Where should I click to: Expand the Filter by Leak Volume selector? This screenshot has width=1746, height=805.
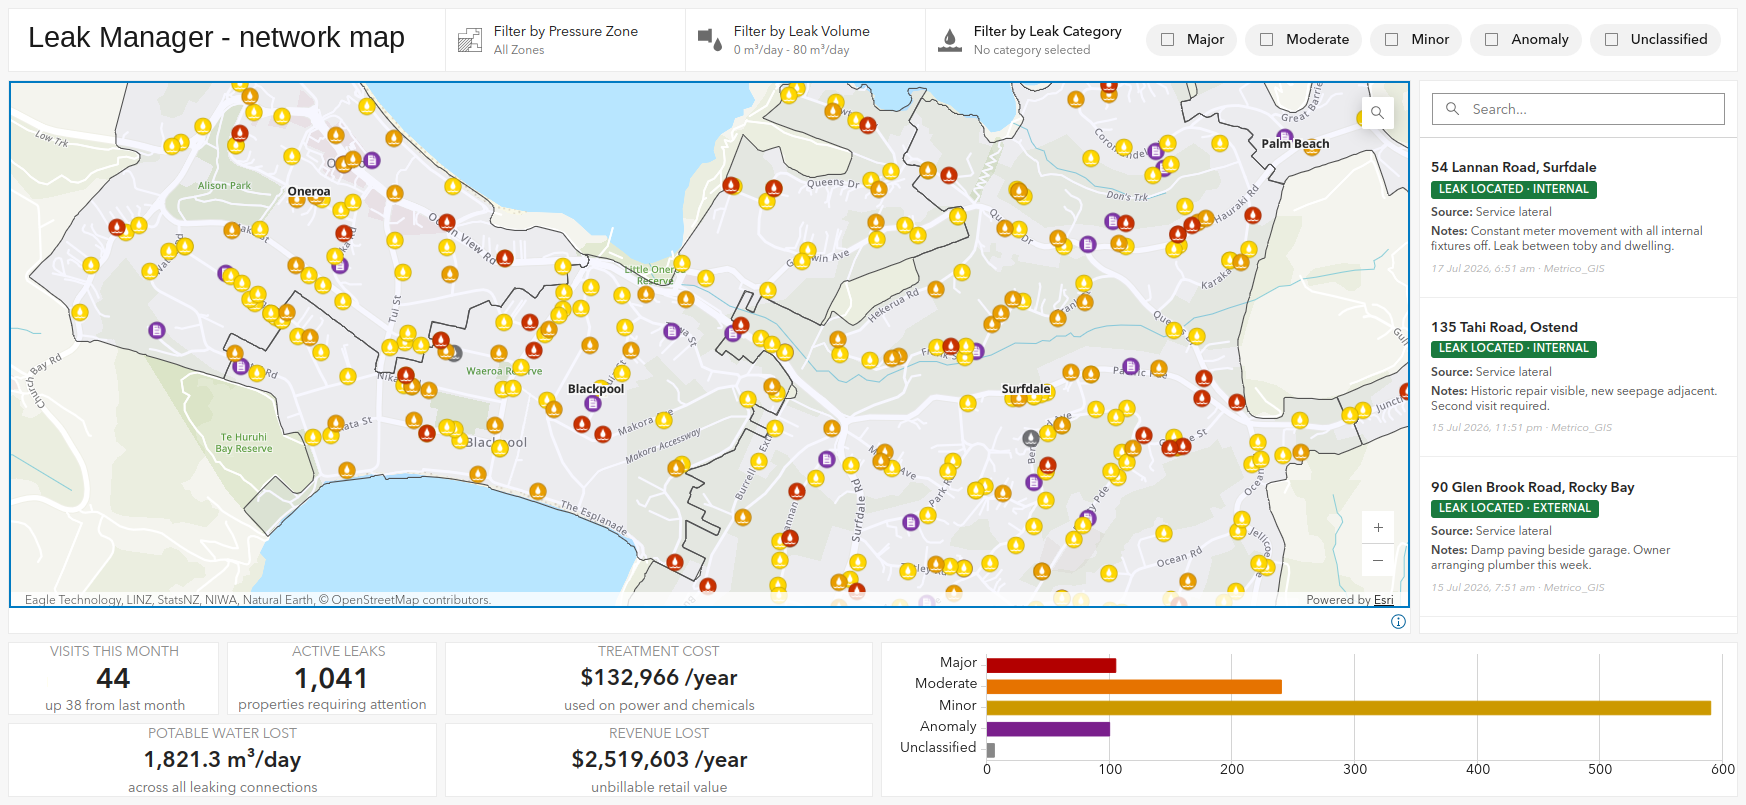click(x=806, y=40)
